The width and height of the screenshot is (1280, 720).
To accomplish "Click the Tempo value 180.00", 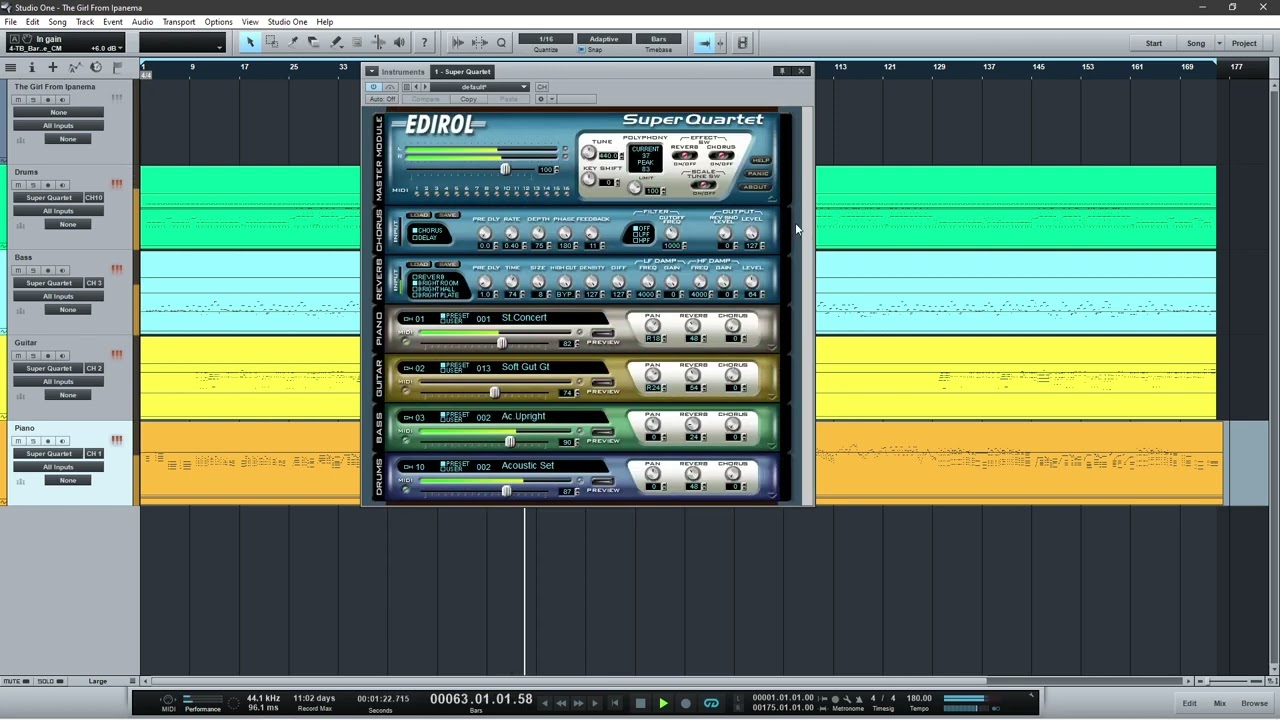I will click(x=919, y=698).
